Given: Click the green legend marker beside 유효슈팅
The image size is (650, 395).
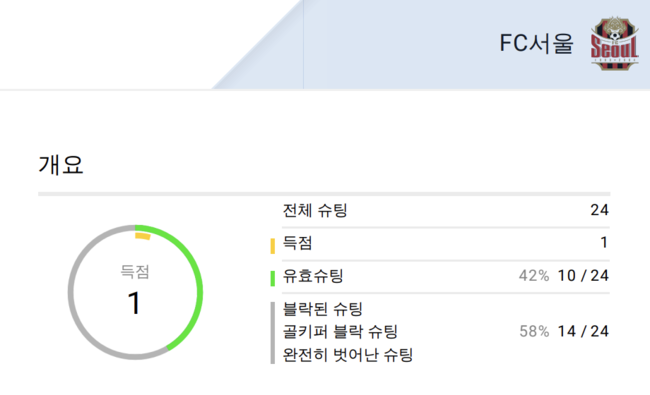Looking at the screenshot, I should click(272, 278).
